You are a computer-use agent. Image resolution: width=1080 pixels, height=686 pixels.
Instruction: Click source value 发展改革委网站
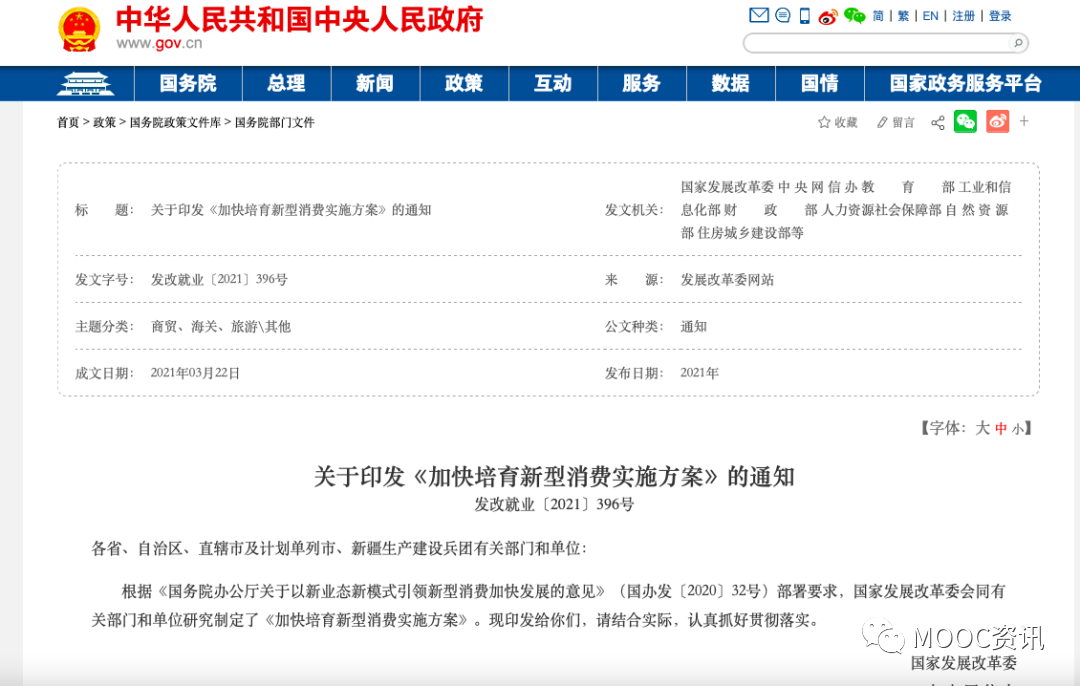(x=727, y=280)
